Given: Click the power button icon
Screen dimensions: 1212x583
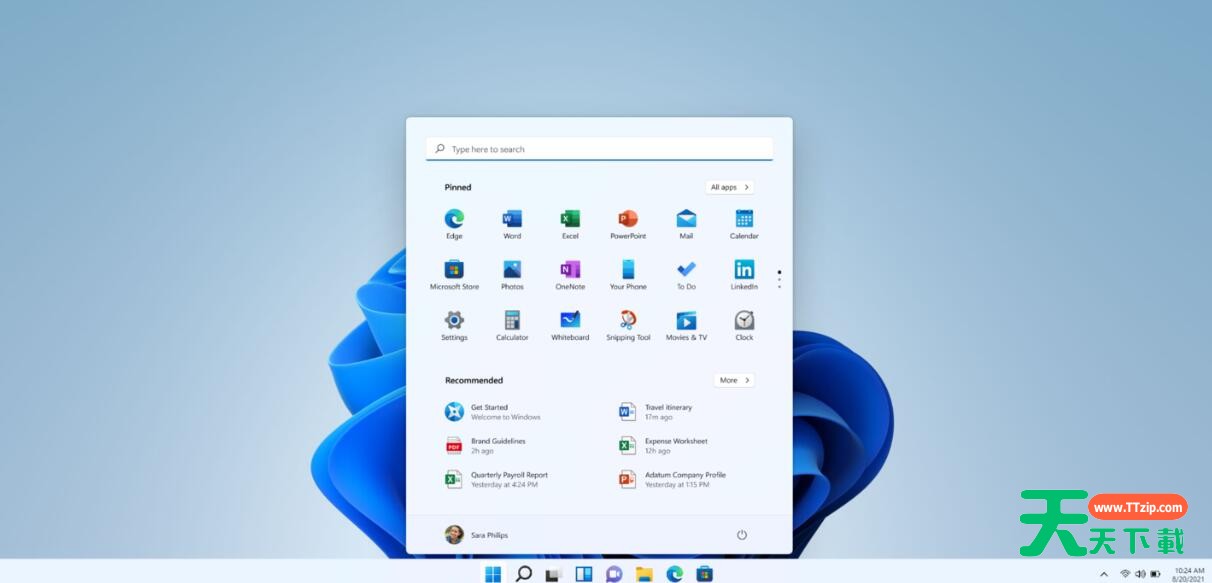Looking at the screenshot, I should click(742, 535).
